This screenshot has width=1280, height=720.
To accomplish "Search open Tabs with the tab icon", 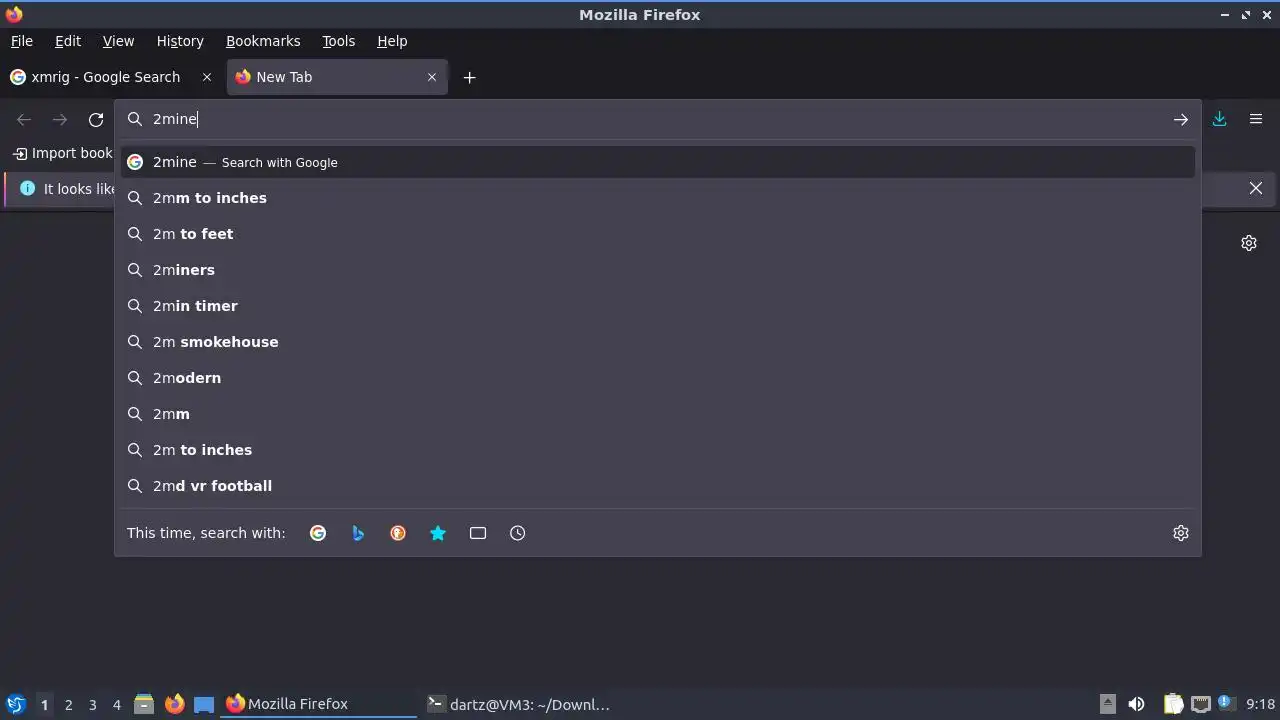I will pos(478,533).
